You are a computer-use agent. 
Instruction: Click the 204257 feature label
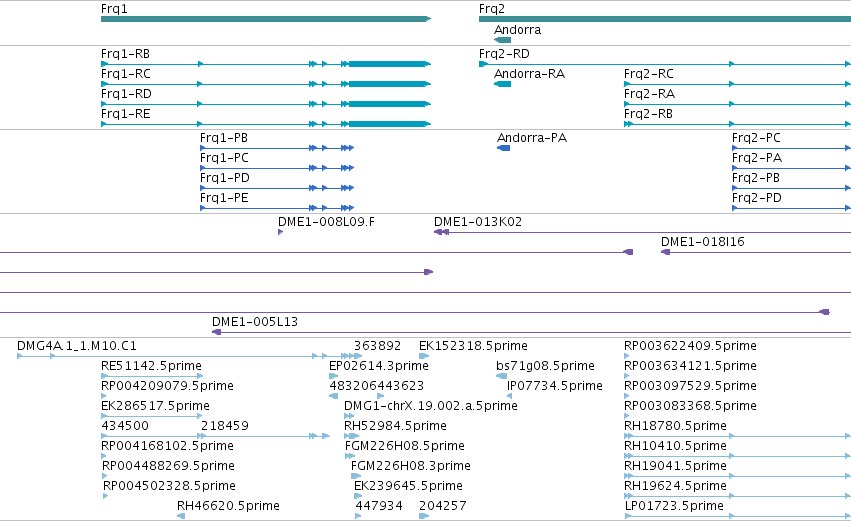coord(443,506)
